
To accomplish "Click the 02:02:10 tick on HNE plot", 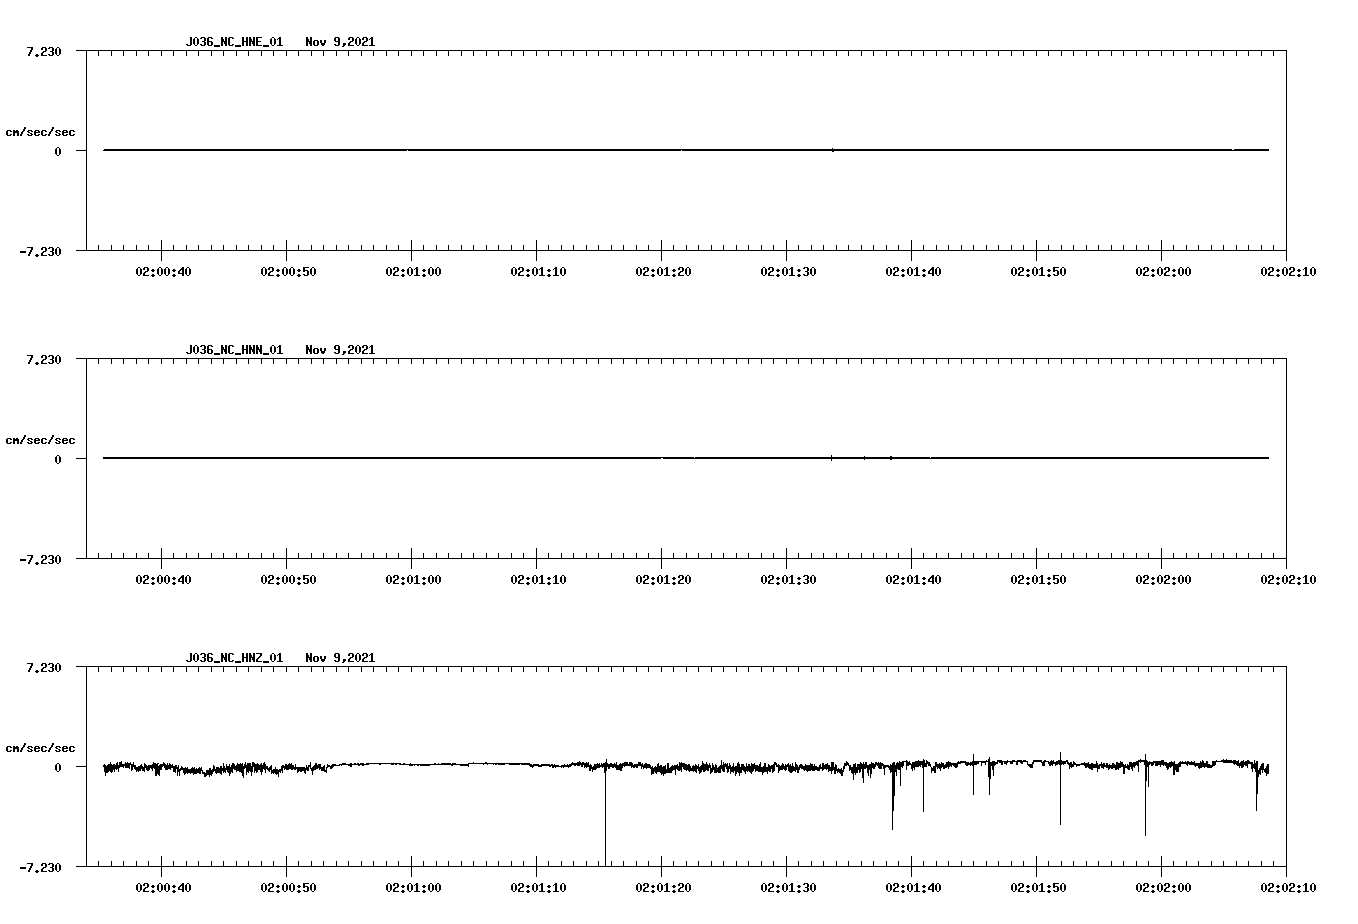I will coord(1287,271).
